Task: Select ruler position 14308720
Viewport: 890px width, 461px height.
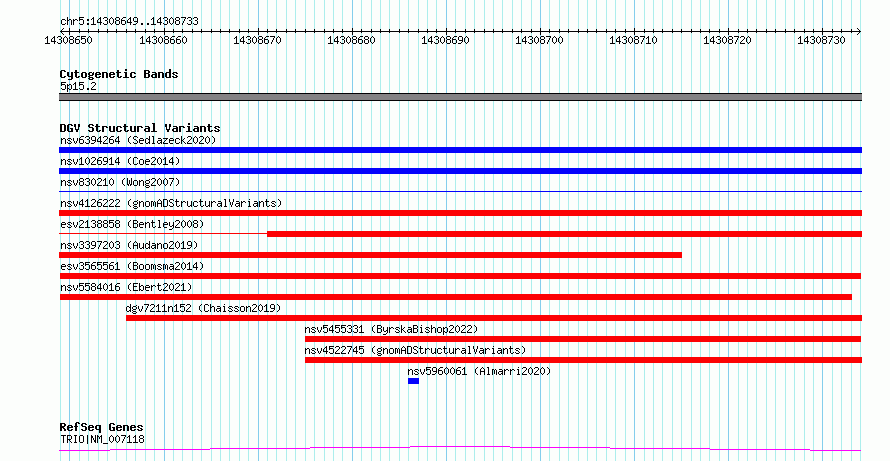Action: point(727,40)
